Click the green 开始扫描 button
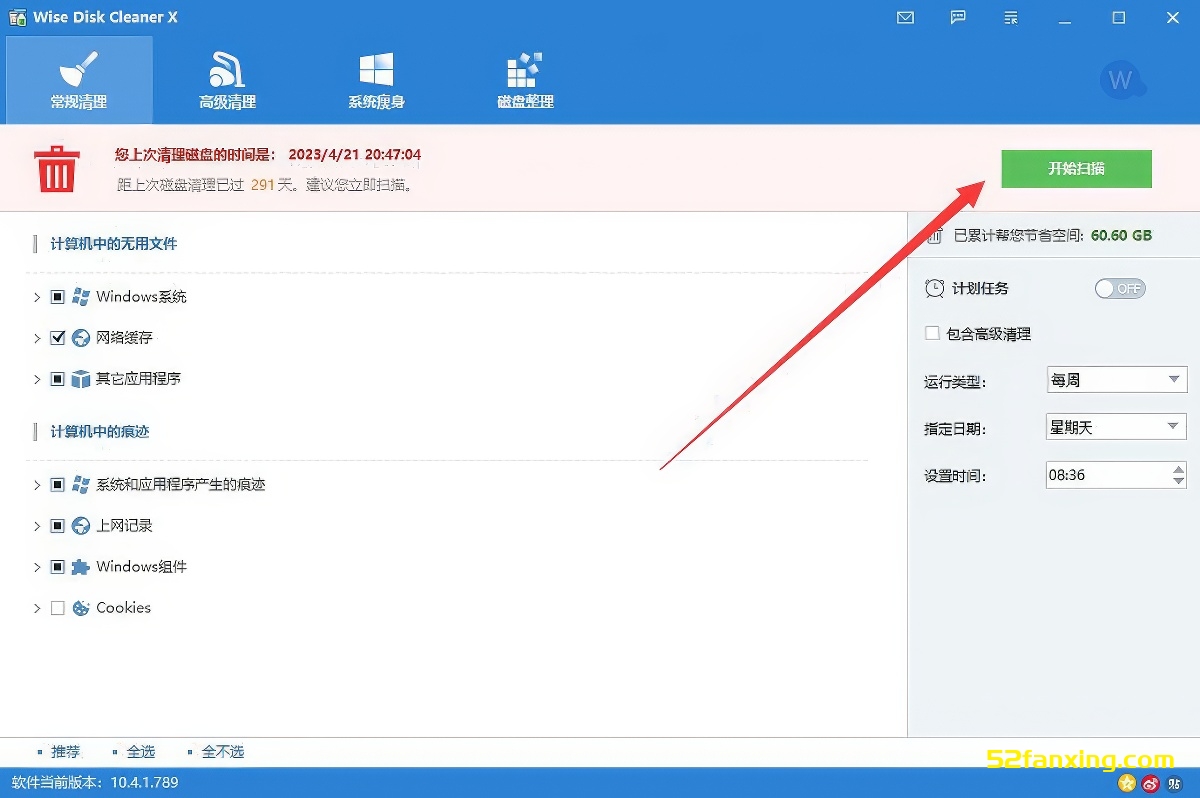This screenshot has width=1200, height=798. [x=1076, y=169]
